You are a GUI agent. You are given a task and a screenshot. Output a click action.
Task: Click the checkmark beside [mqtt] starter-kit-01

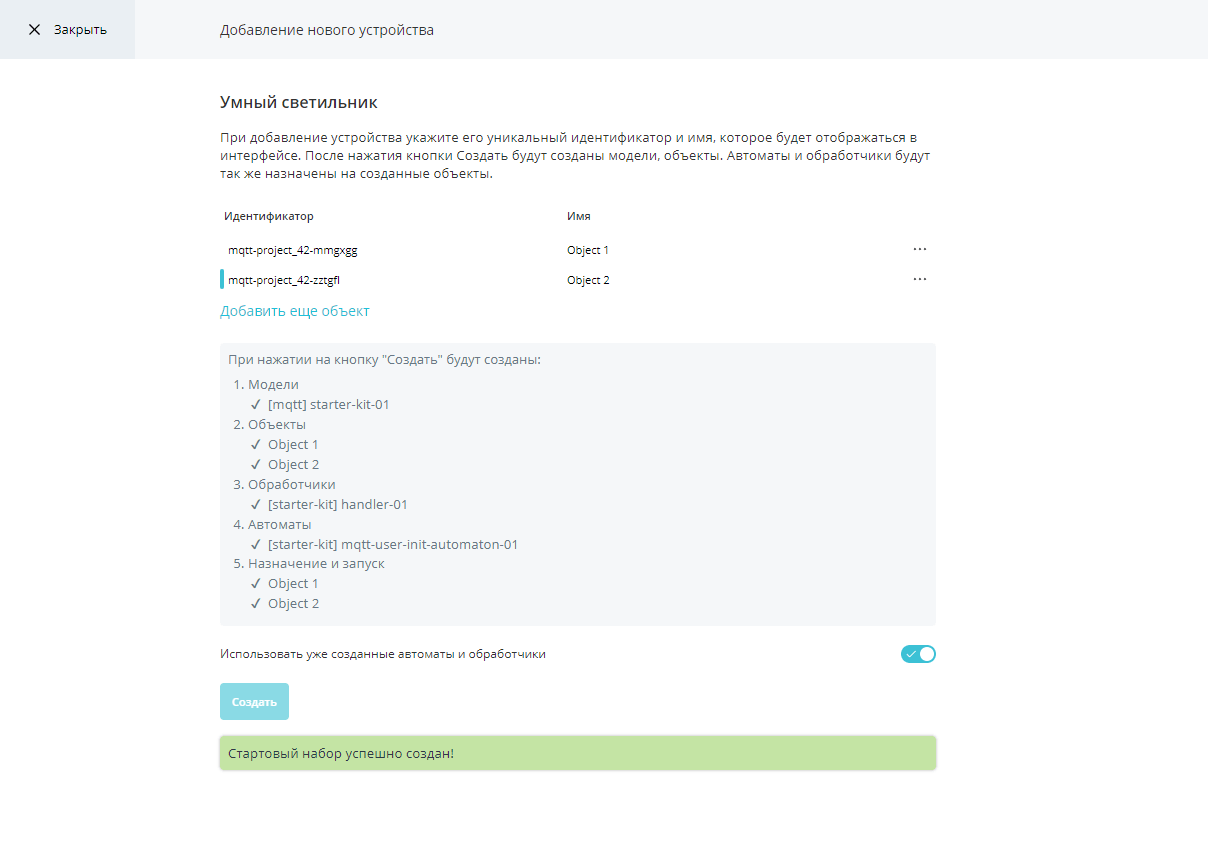click(256, 405)
